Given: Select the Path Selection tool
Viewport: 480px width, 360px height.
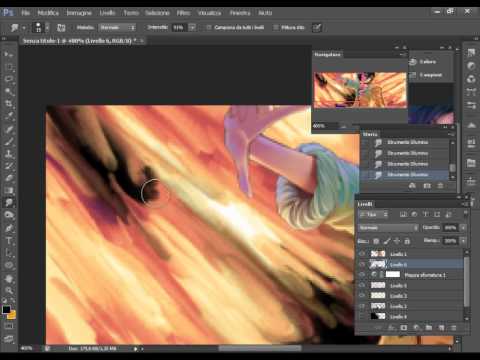Looking at the screenshot, I should click(9, 253).
